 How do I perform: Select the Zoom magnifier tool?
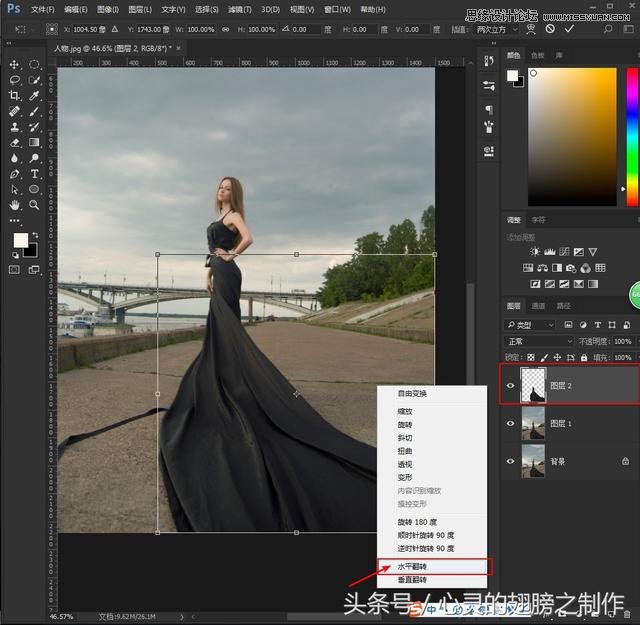(x=34, y=205)
